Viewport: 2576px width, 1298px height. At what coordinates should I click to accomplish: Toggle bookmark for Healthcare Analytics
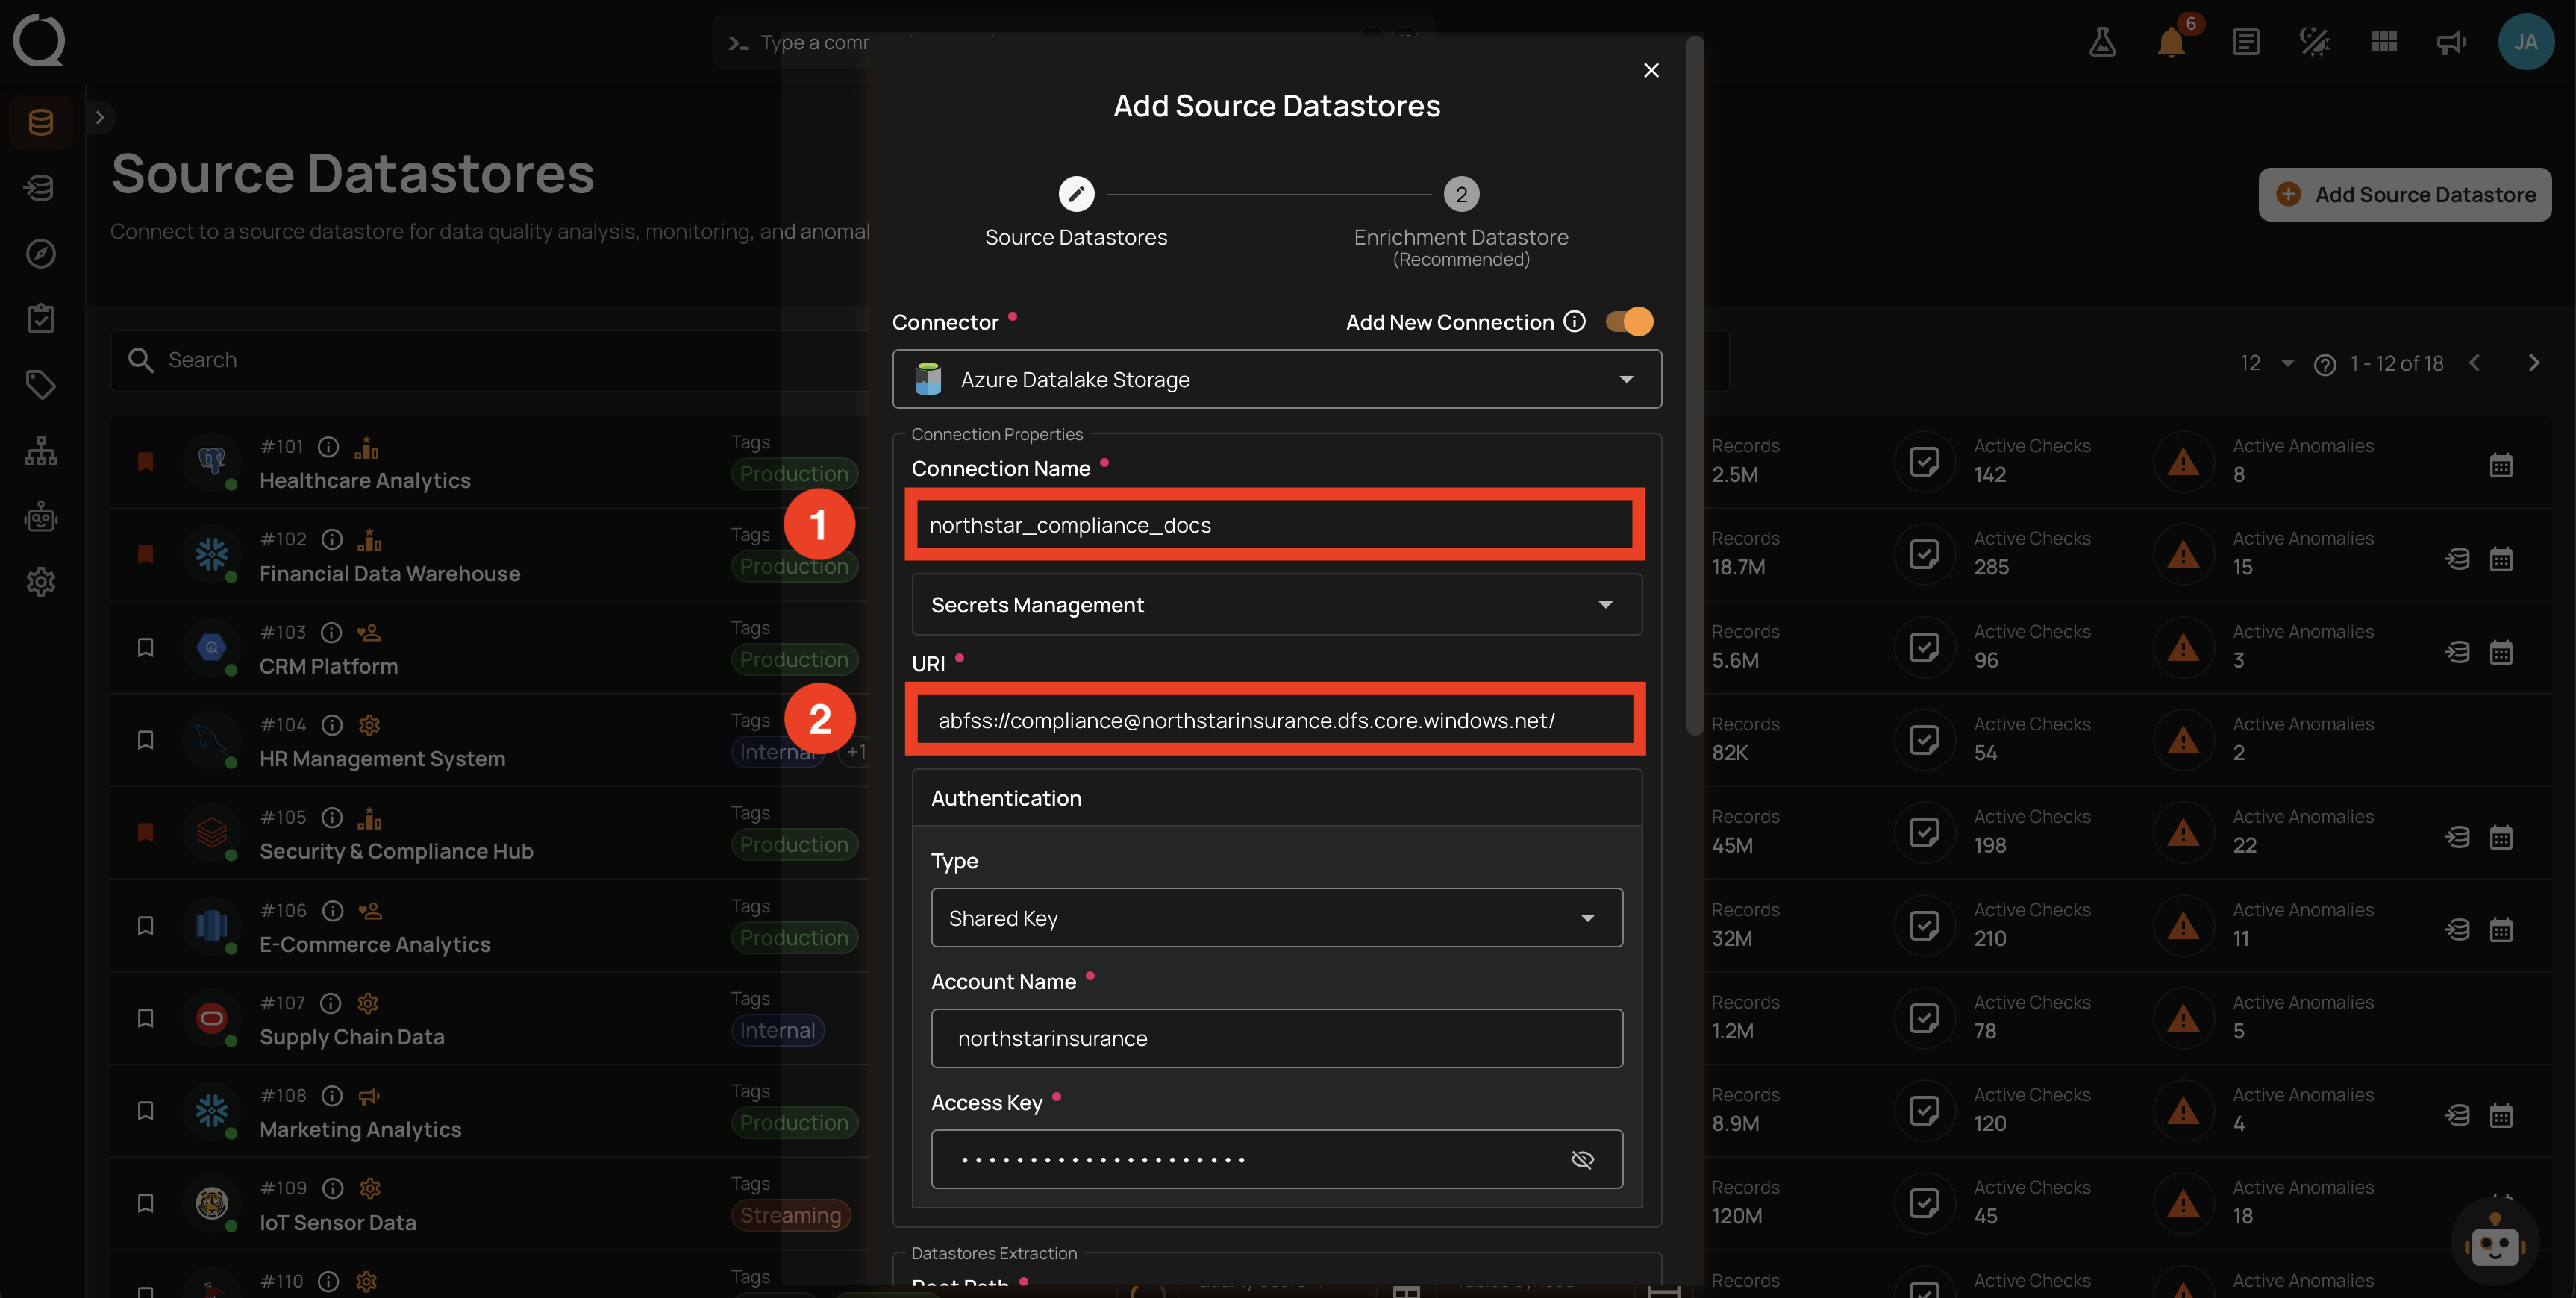tap(146, 461)
